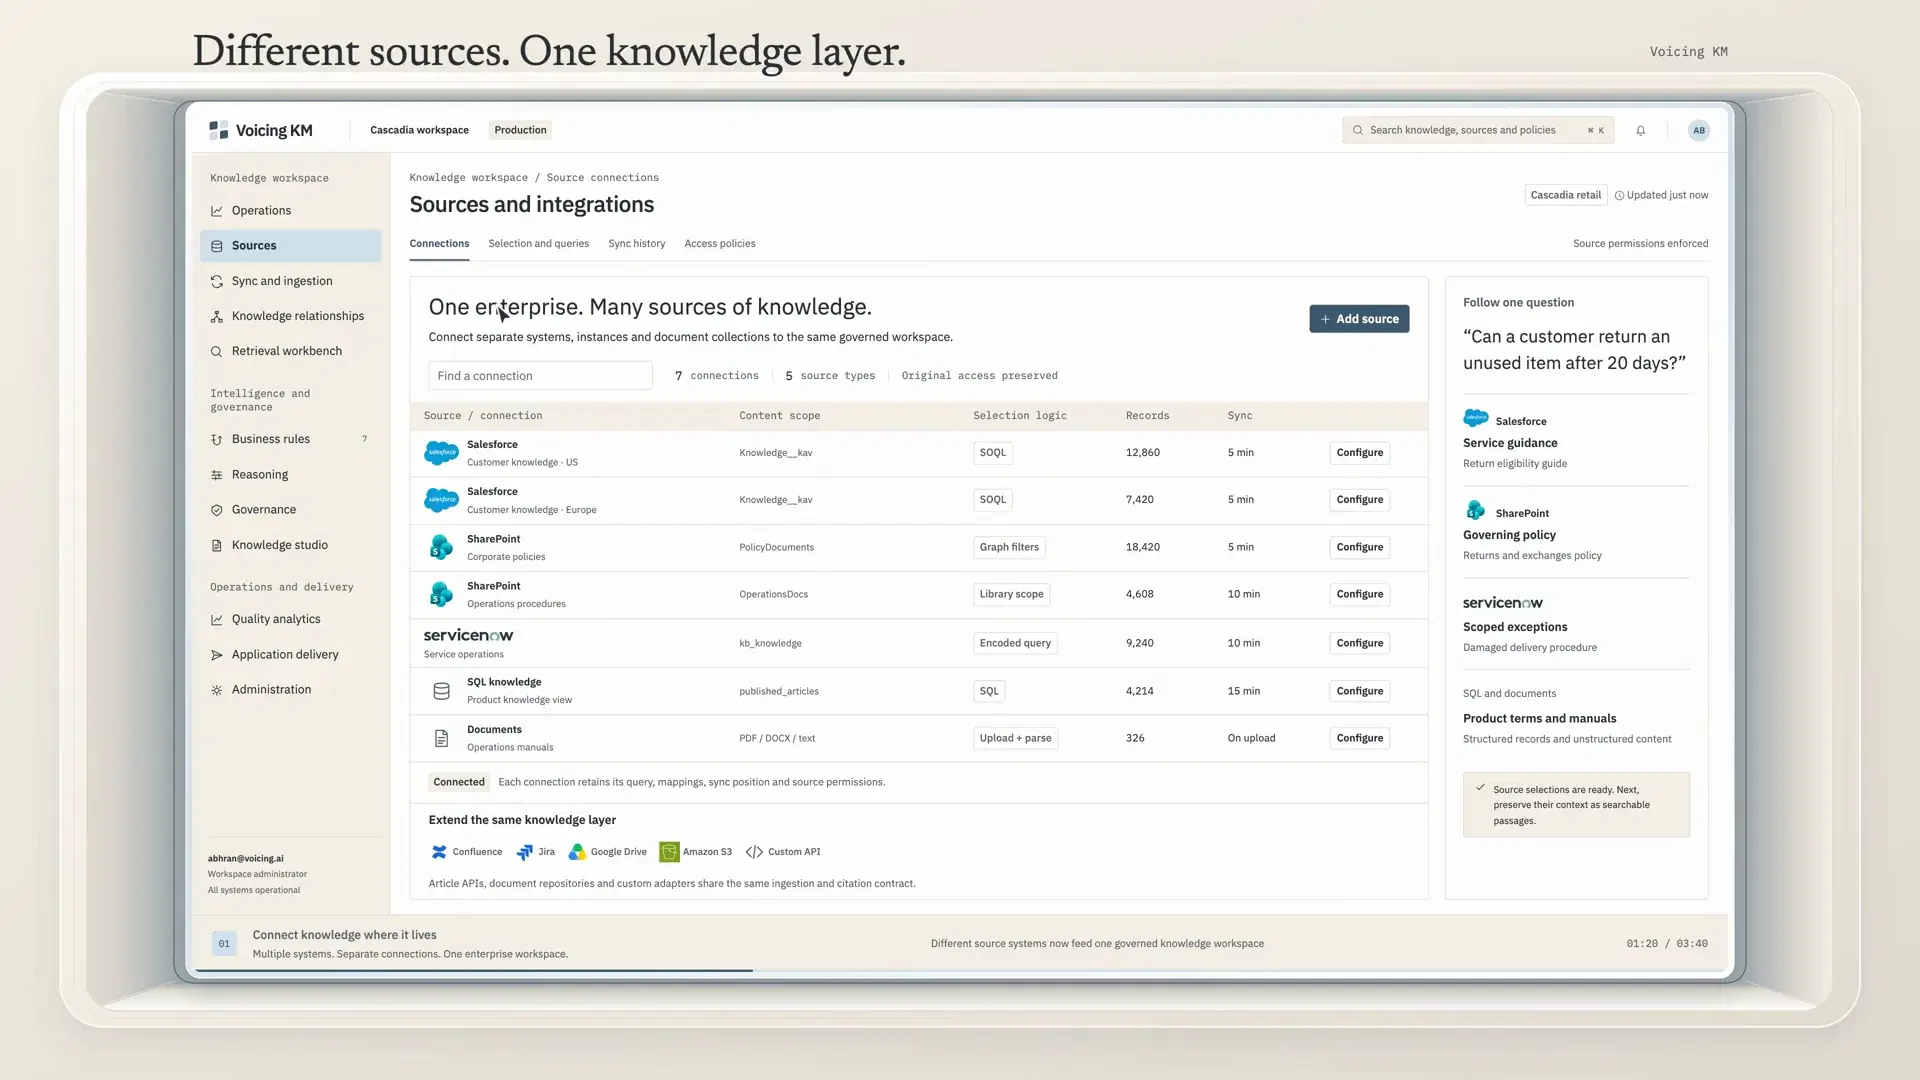Click the Cascadia retail badge
The width and height of the screenshot is (1920, 1080).
pos(1565,195)
